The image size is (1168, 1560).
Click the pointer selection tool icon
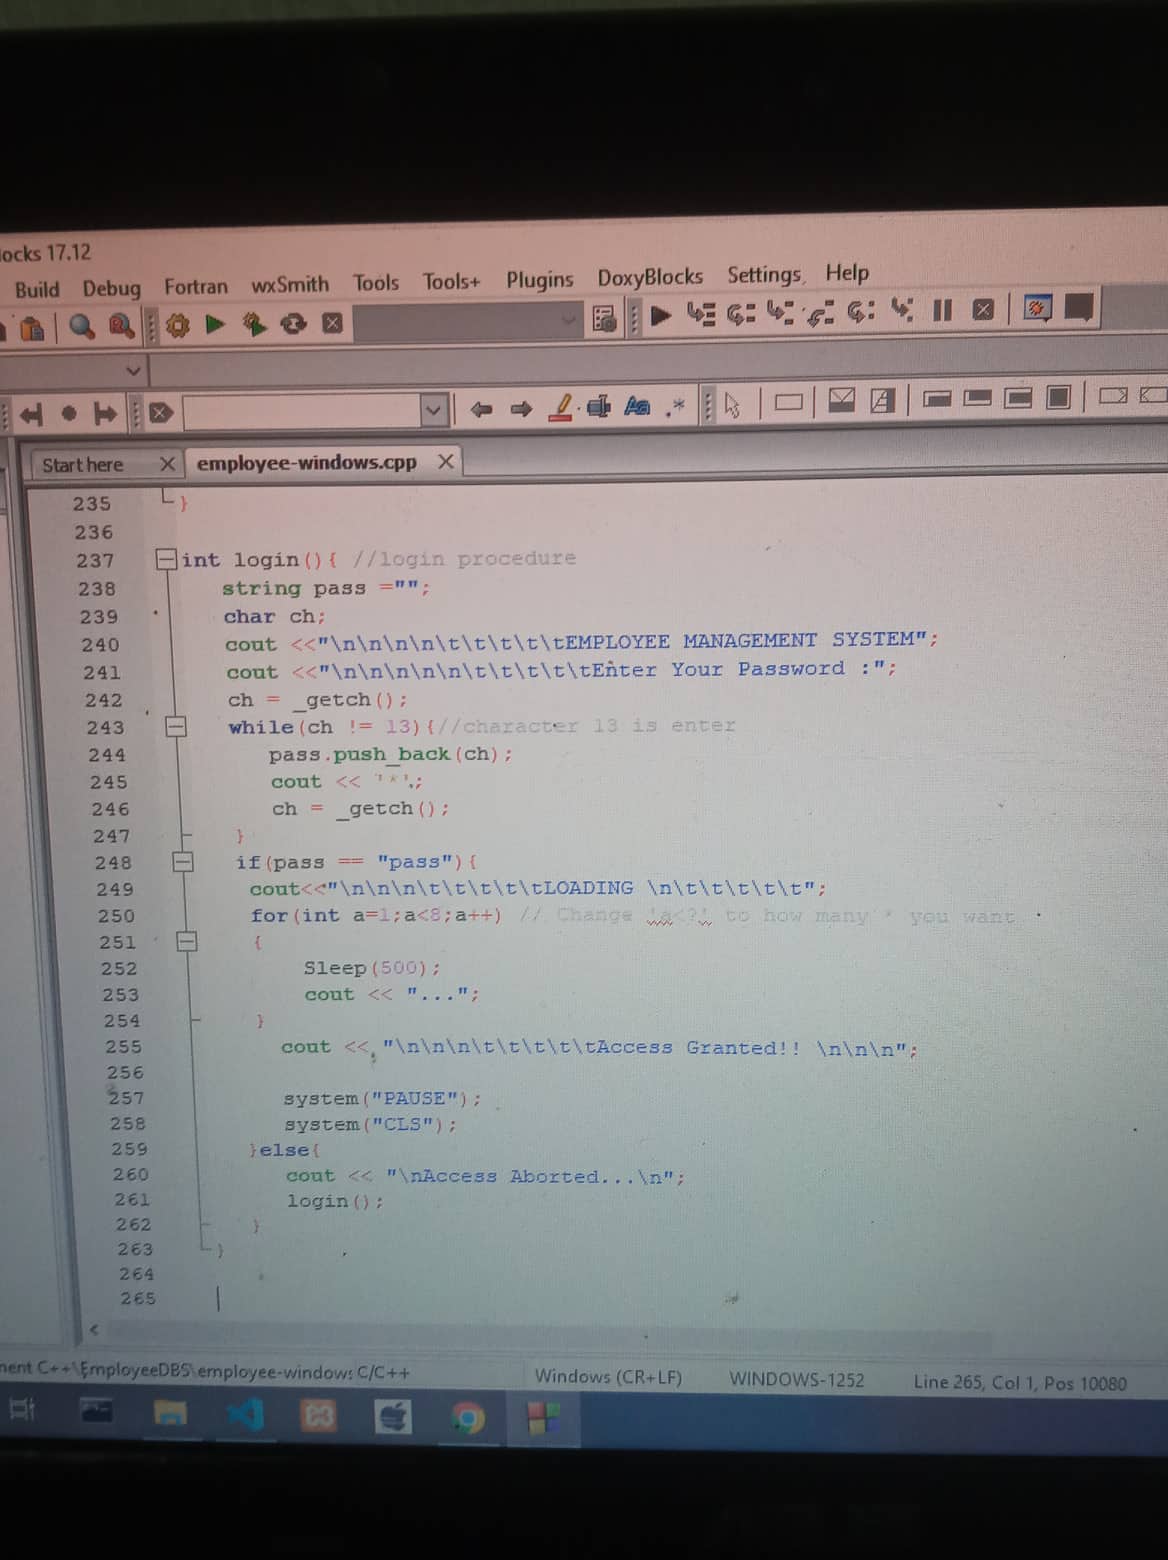click(x=732, y=405)
